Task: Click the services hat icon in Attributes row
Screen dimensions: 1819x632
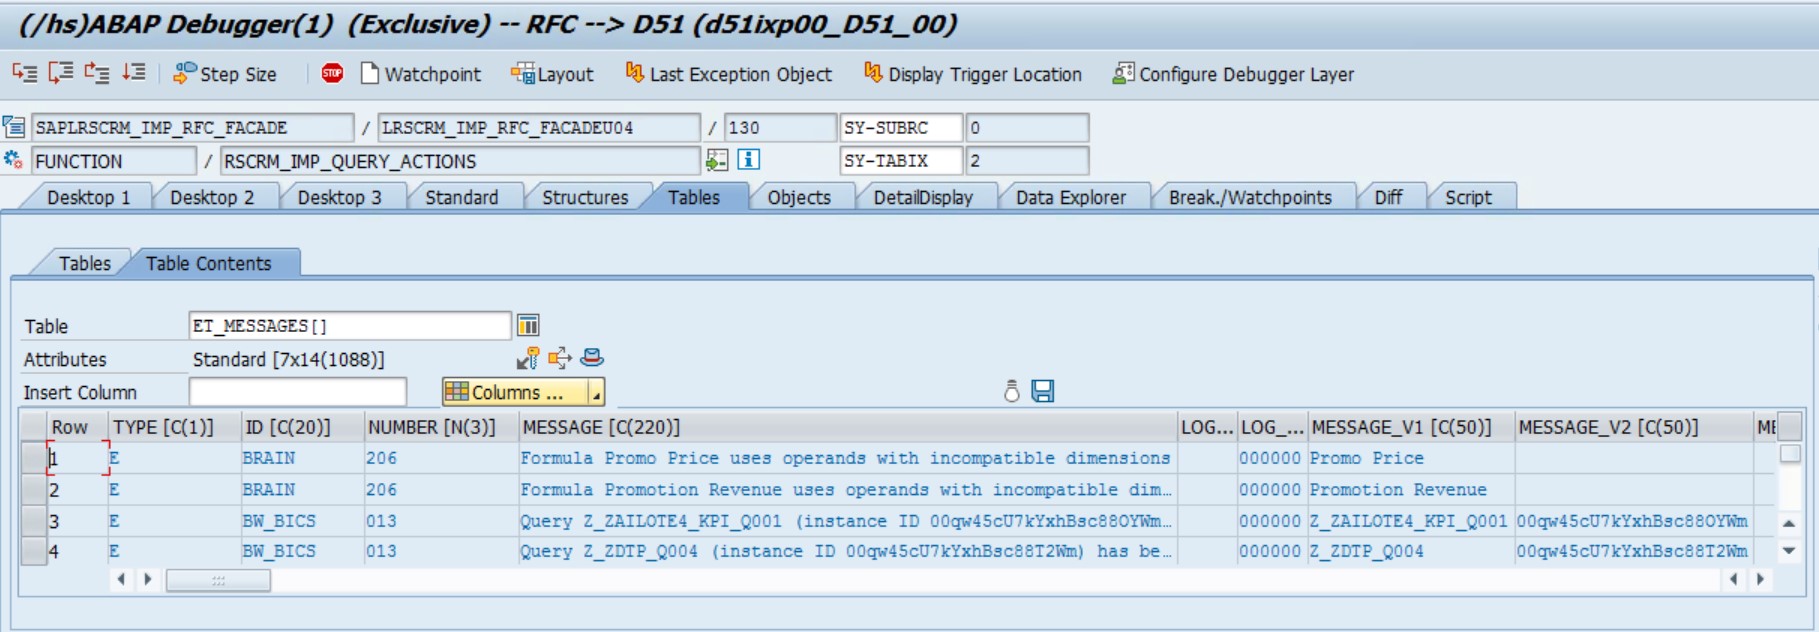Action: coord(592,358)
